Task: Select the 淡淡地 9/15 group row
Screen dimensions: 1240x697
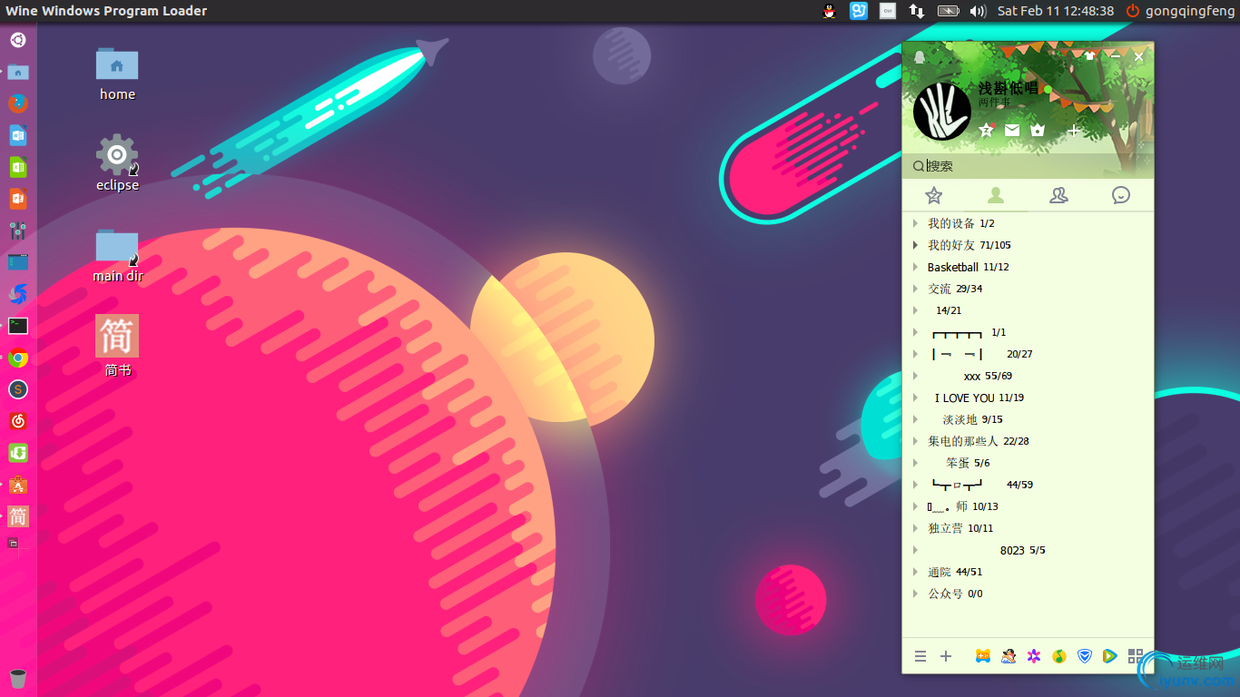Action: pos(1028,420)
